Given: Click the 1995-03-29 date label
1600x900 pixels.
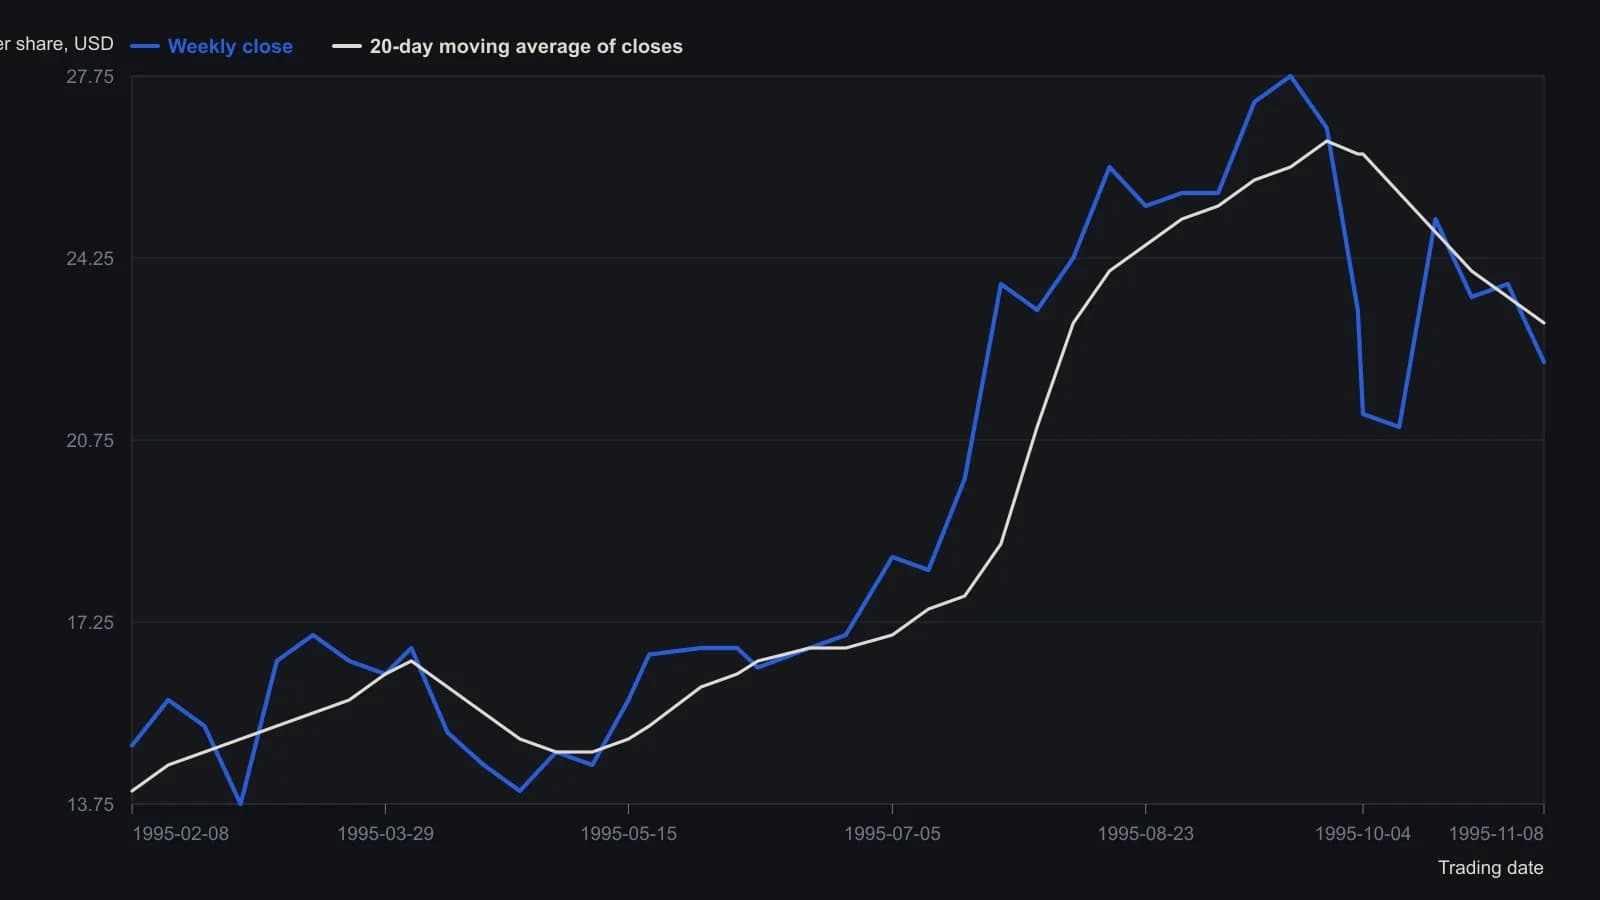Looking at the screenshot, I should click(385, 834).
